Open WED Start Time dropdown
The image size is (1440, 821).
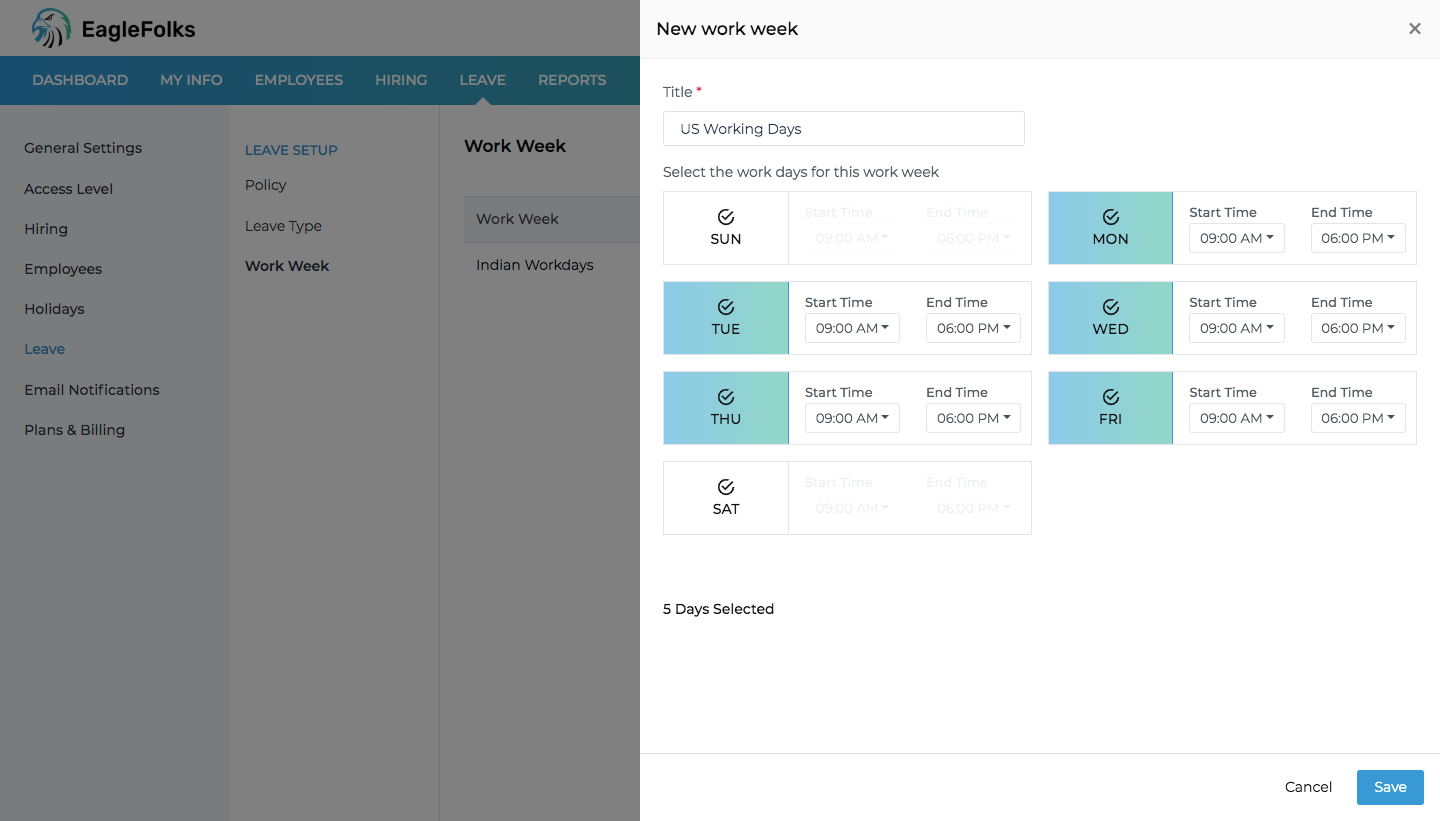(1237, 328)
